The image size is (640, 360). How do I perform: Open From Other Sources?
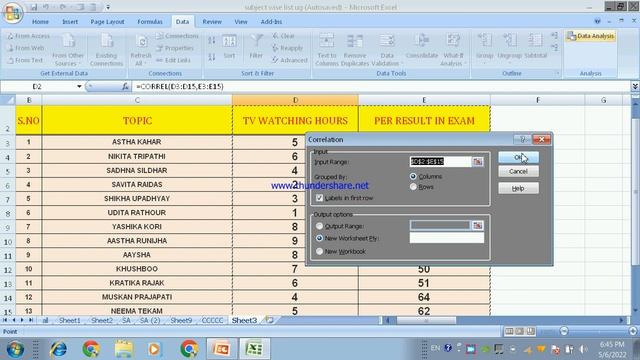(x=68, y=50)
